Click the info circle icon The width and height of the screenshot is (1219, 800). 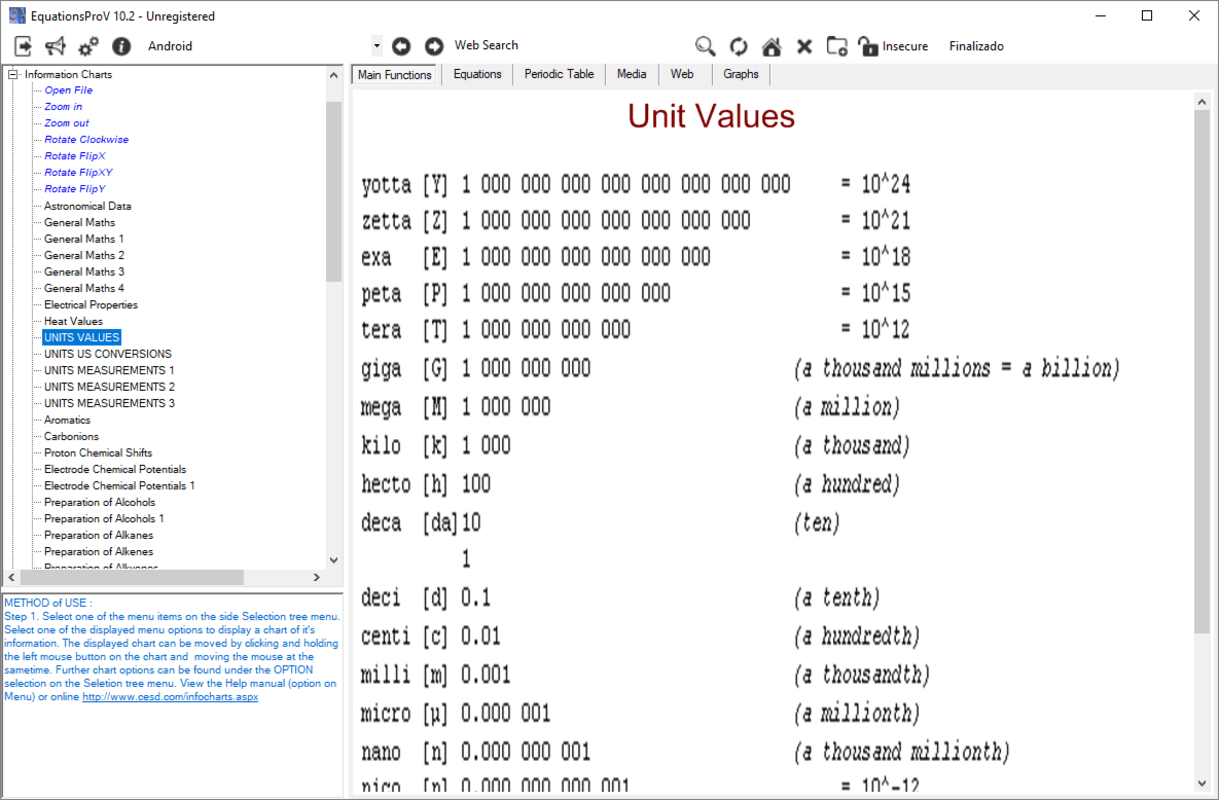tap(121, 46)
